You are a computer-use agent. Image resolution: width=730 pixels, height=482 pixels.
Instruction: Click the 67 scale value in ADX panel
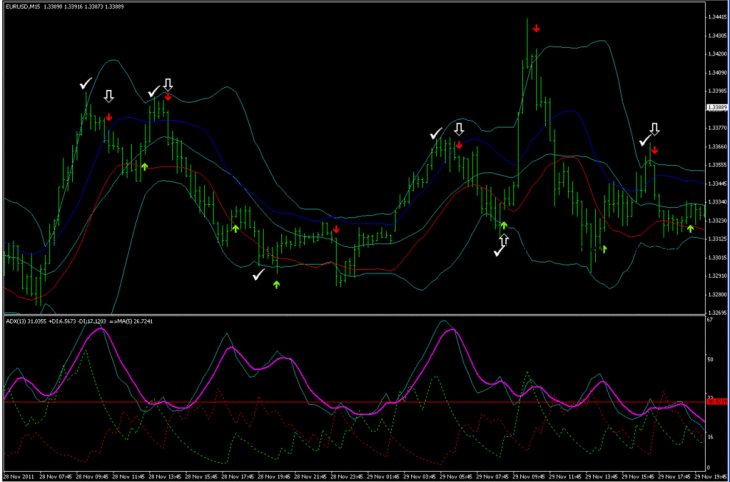tap(710, 320)
